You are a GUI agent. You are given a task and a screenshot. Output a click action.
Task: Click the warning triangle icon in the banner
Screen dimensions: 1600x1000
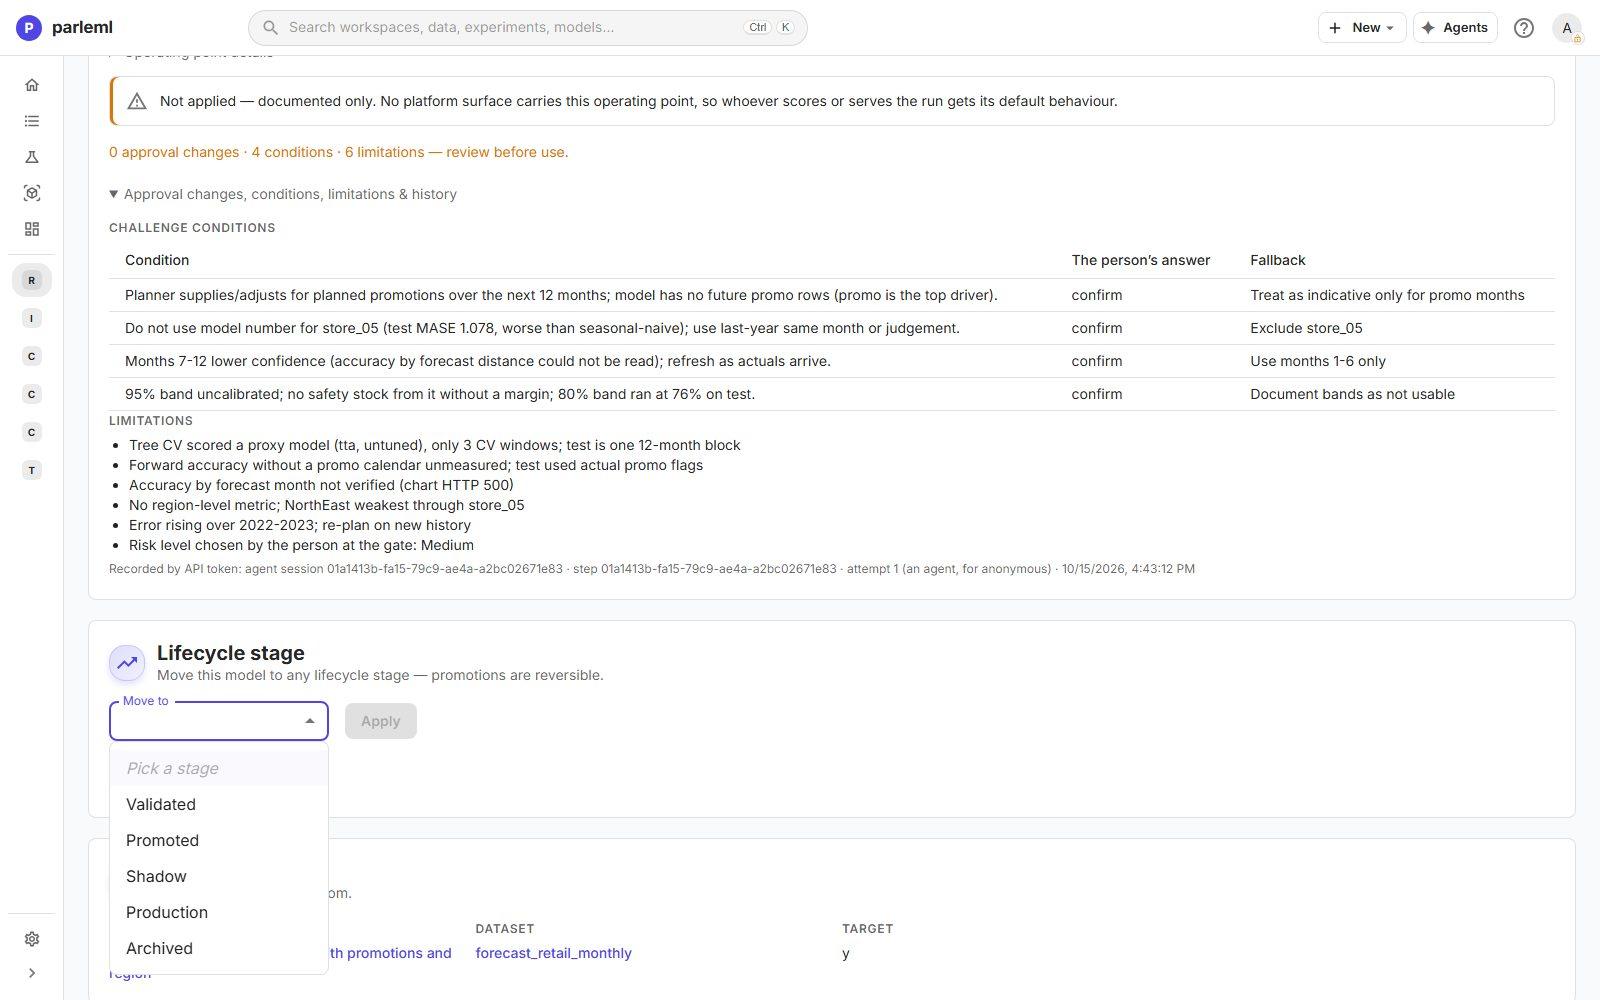(137, 101)
